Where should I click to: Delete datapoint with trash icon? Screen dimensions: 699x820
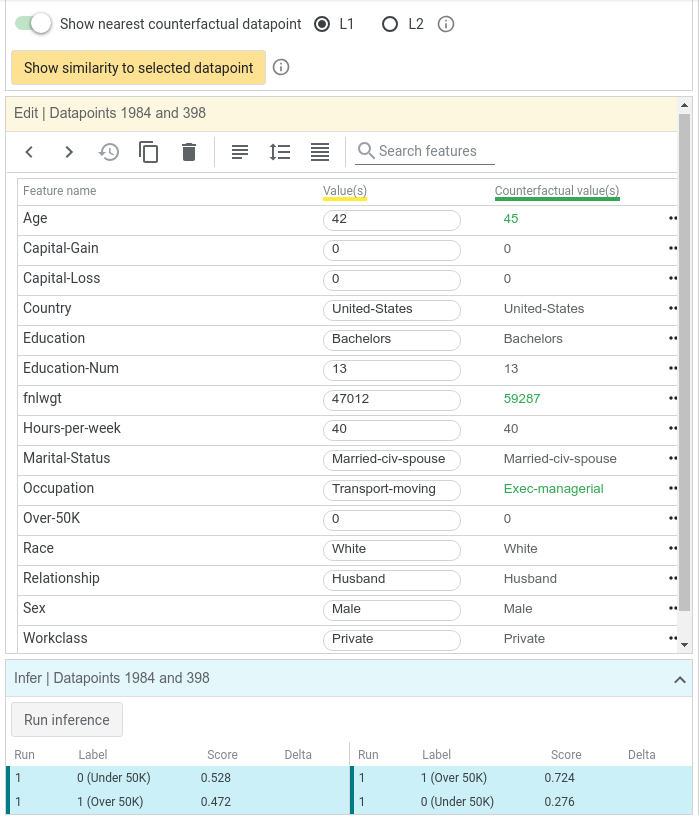(189, 152)
